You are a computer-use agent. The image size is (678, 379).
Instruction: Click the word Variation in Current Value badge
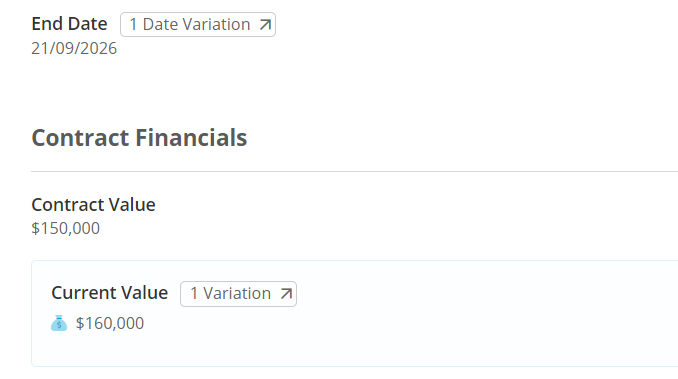click(x=237, y=294)
